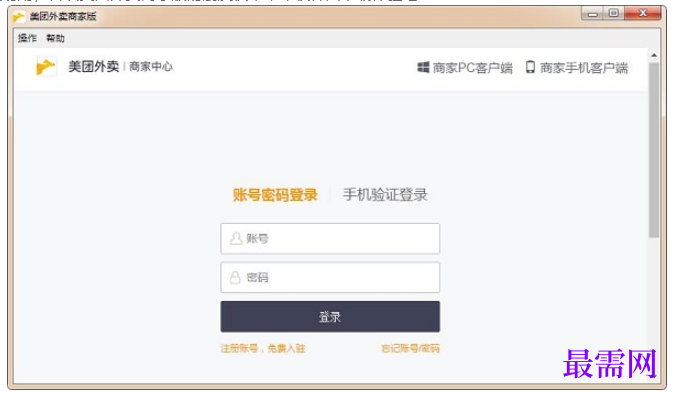
Task: Focus the 账号 input field
Action: [330, 238]
